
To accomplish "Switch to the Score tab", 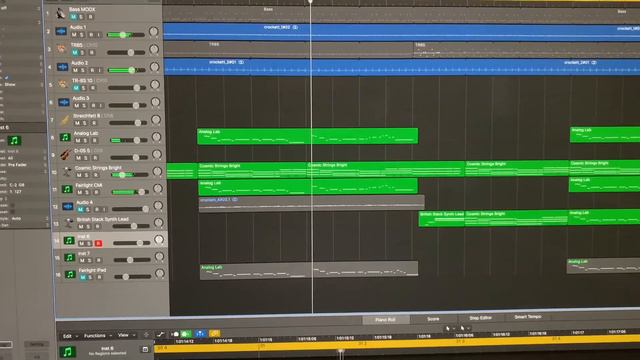I will [x=433, y=319].
